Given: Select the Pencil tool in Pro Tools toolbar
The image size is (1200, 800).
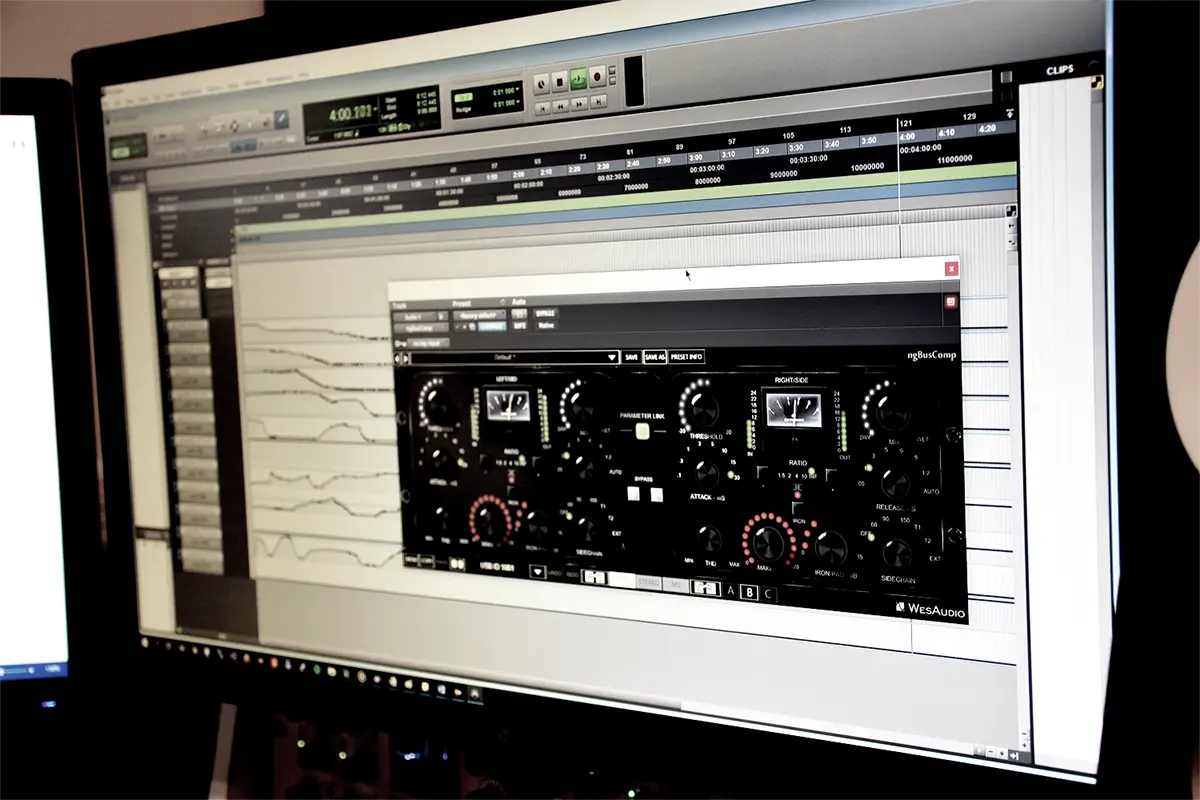Looking at the screenshot, I should pyautogui.click(x=281, y=119).
